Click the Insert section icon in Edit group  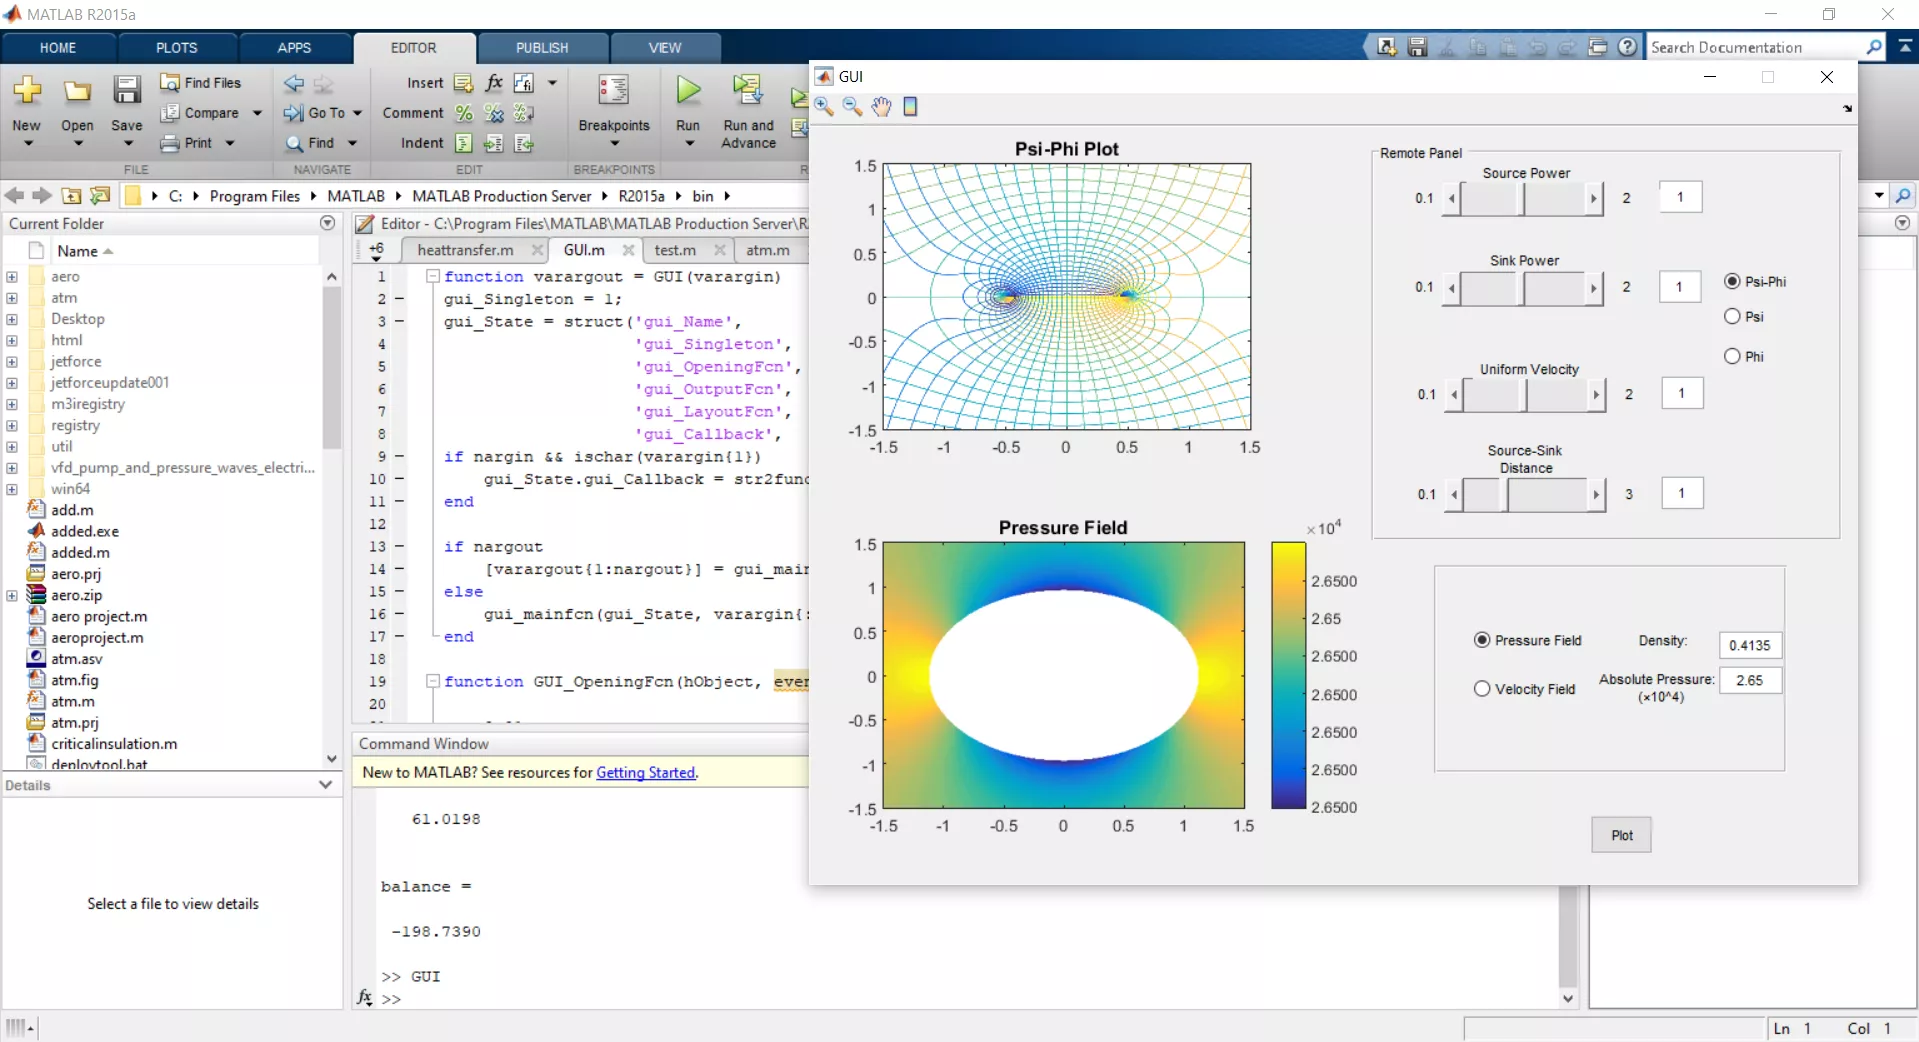click(x=464, y=83)
